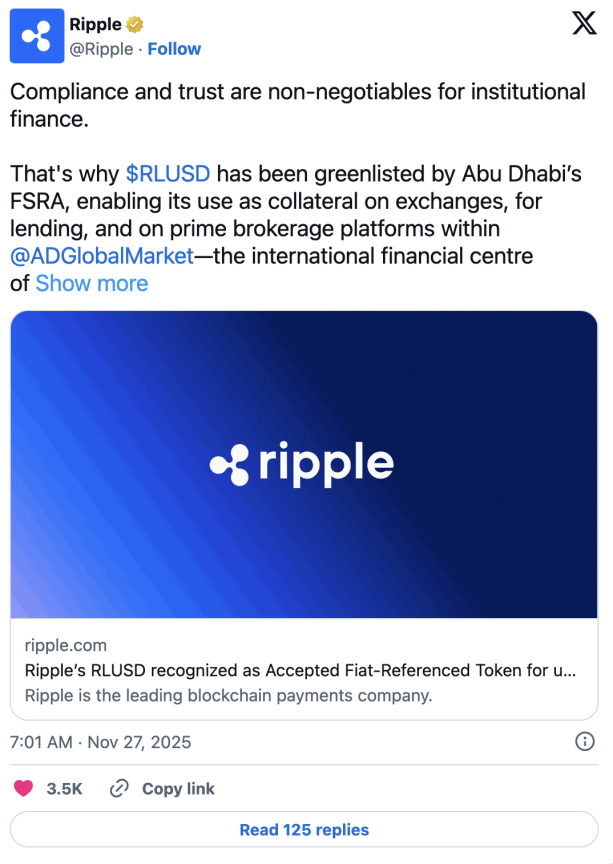Open the @ADGlobalMarket mention
613x864 pixels.
click(x=101, y=256)
